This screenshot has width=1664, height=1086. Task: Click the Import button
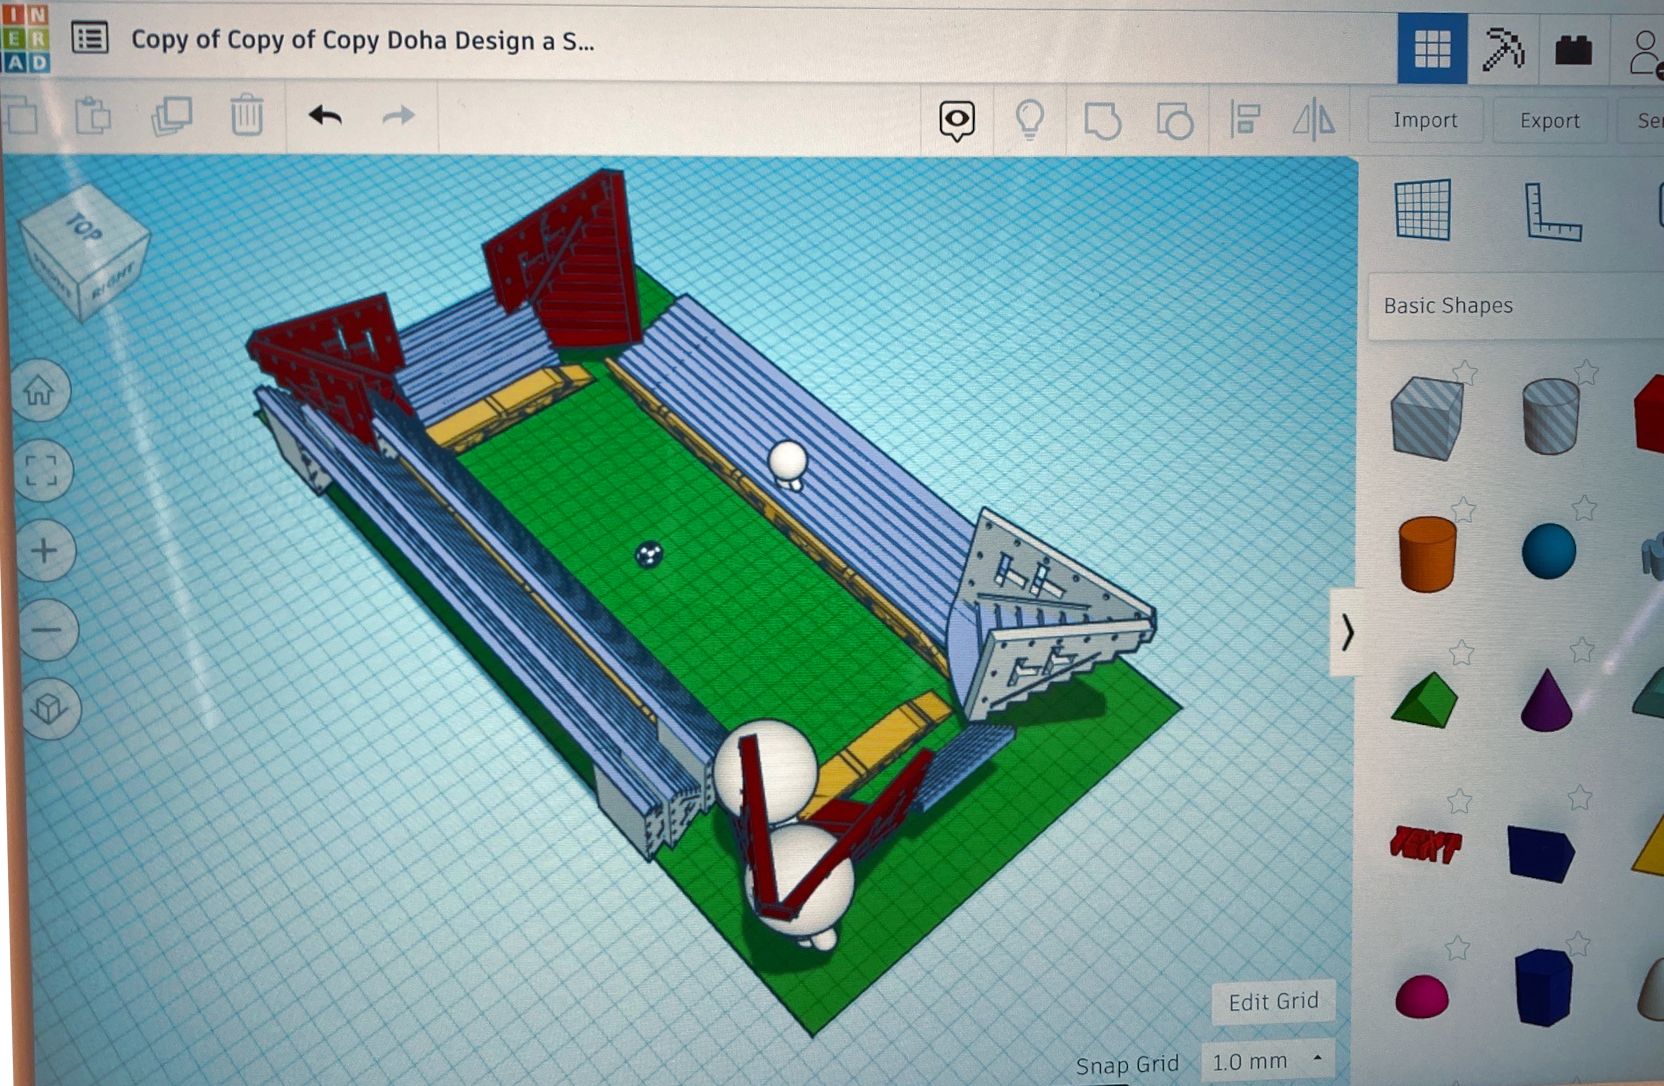pos(1424,120)
